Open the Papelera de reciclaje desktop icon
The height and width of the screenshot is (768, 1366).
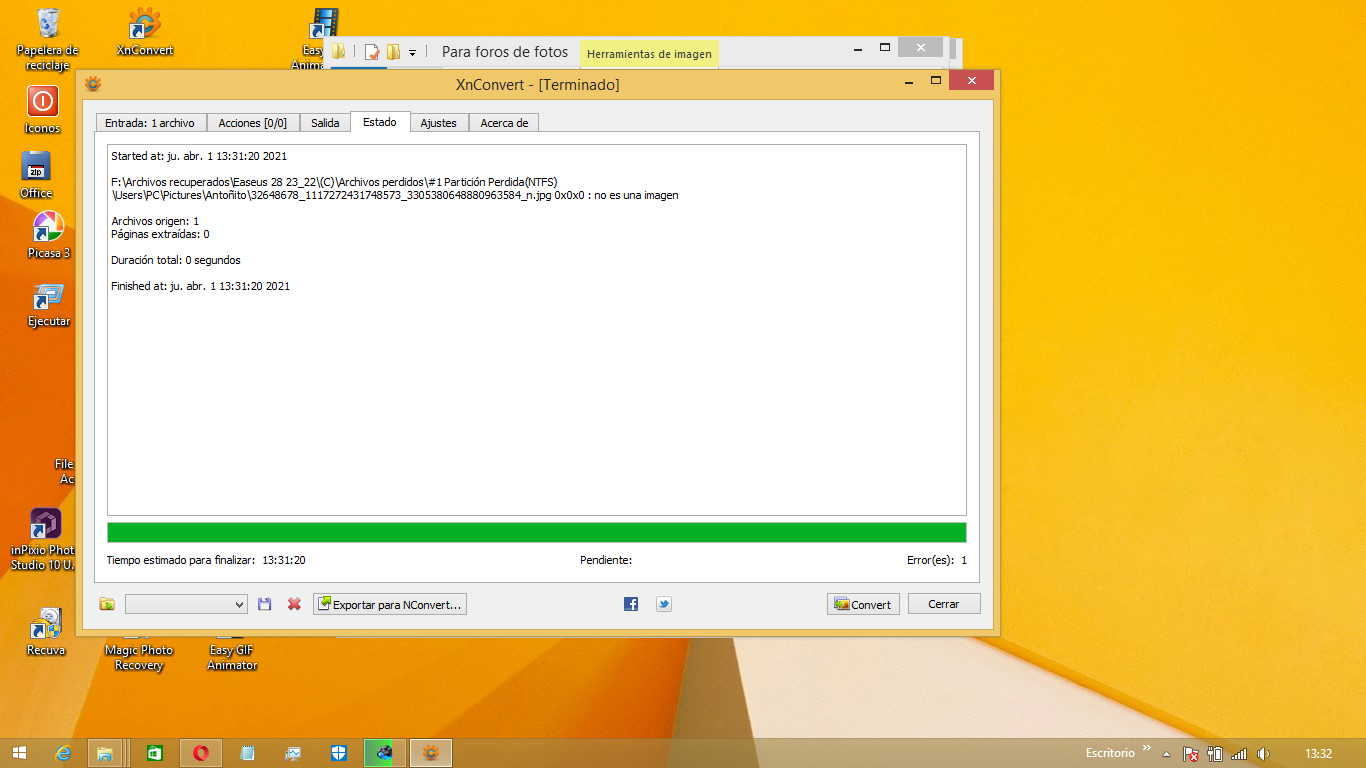pos(47,40)
